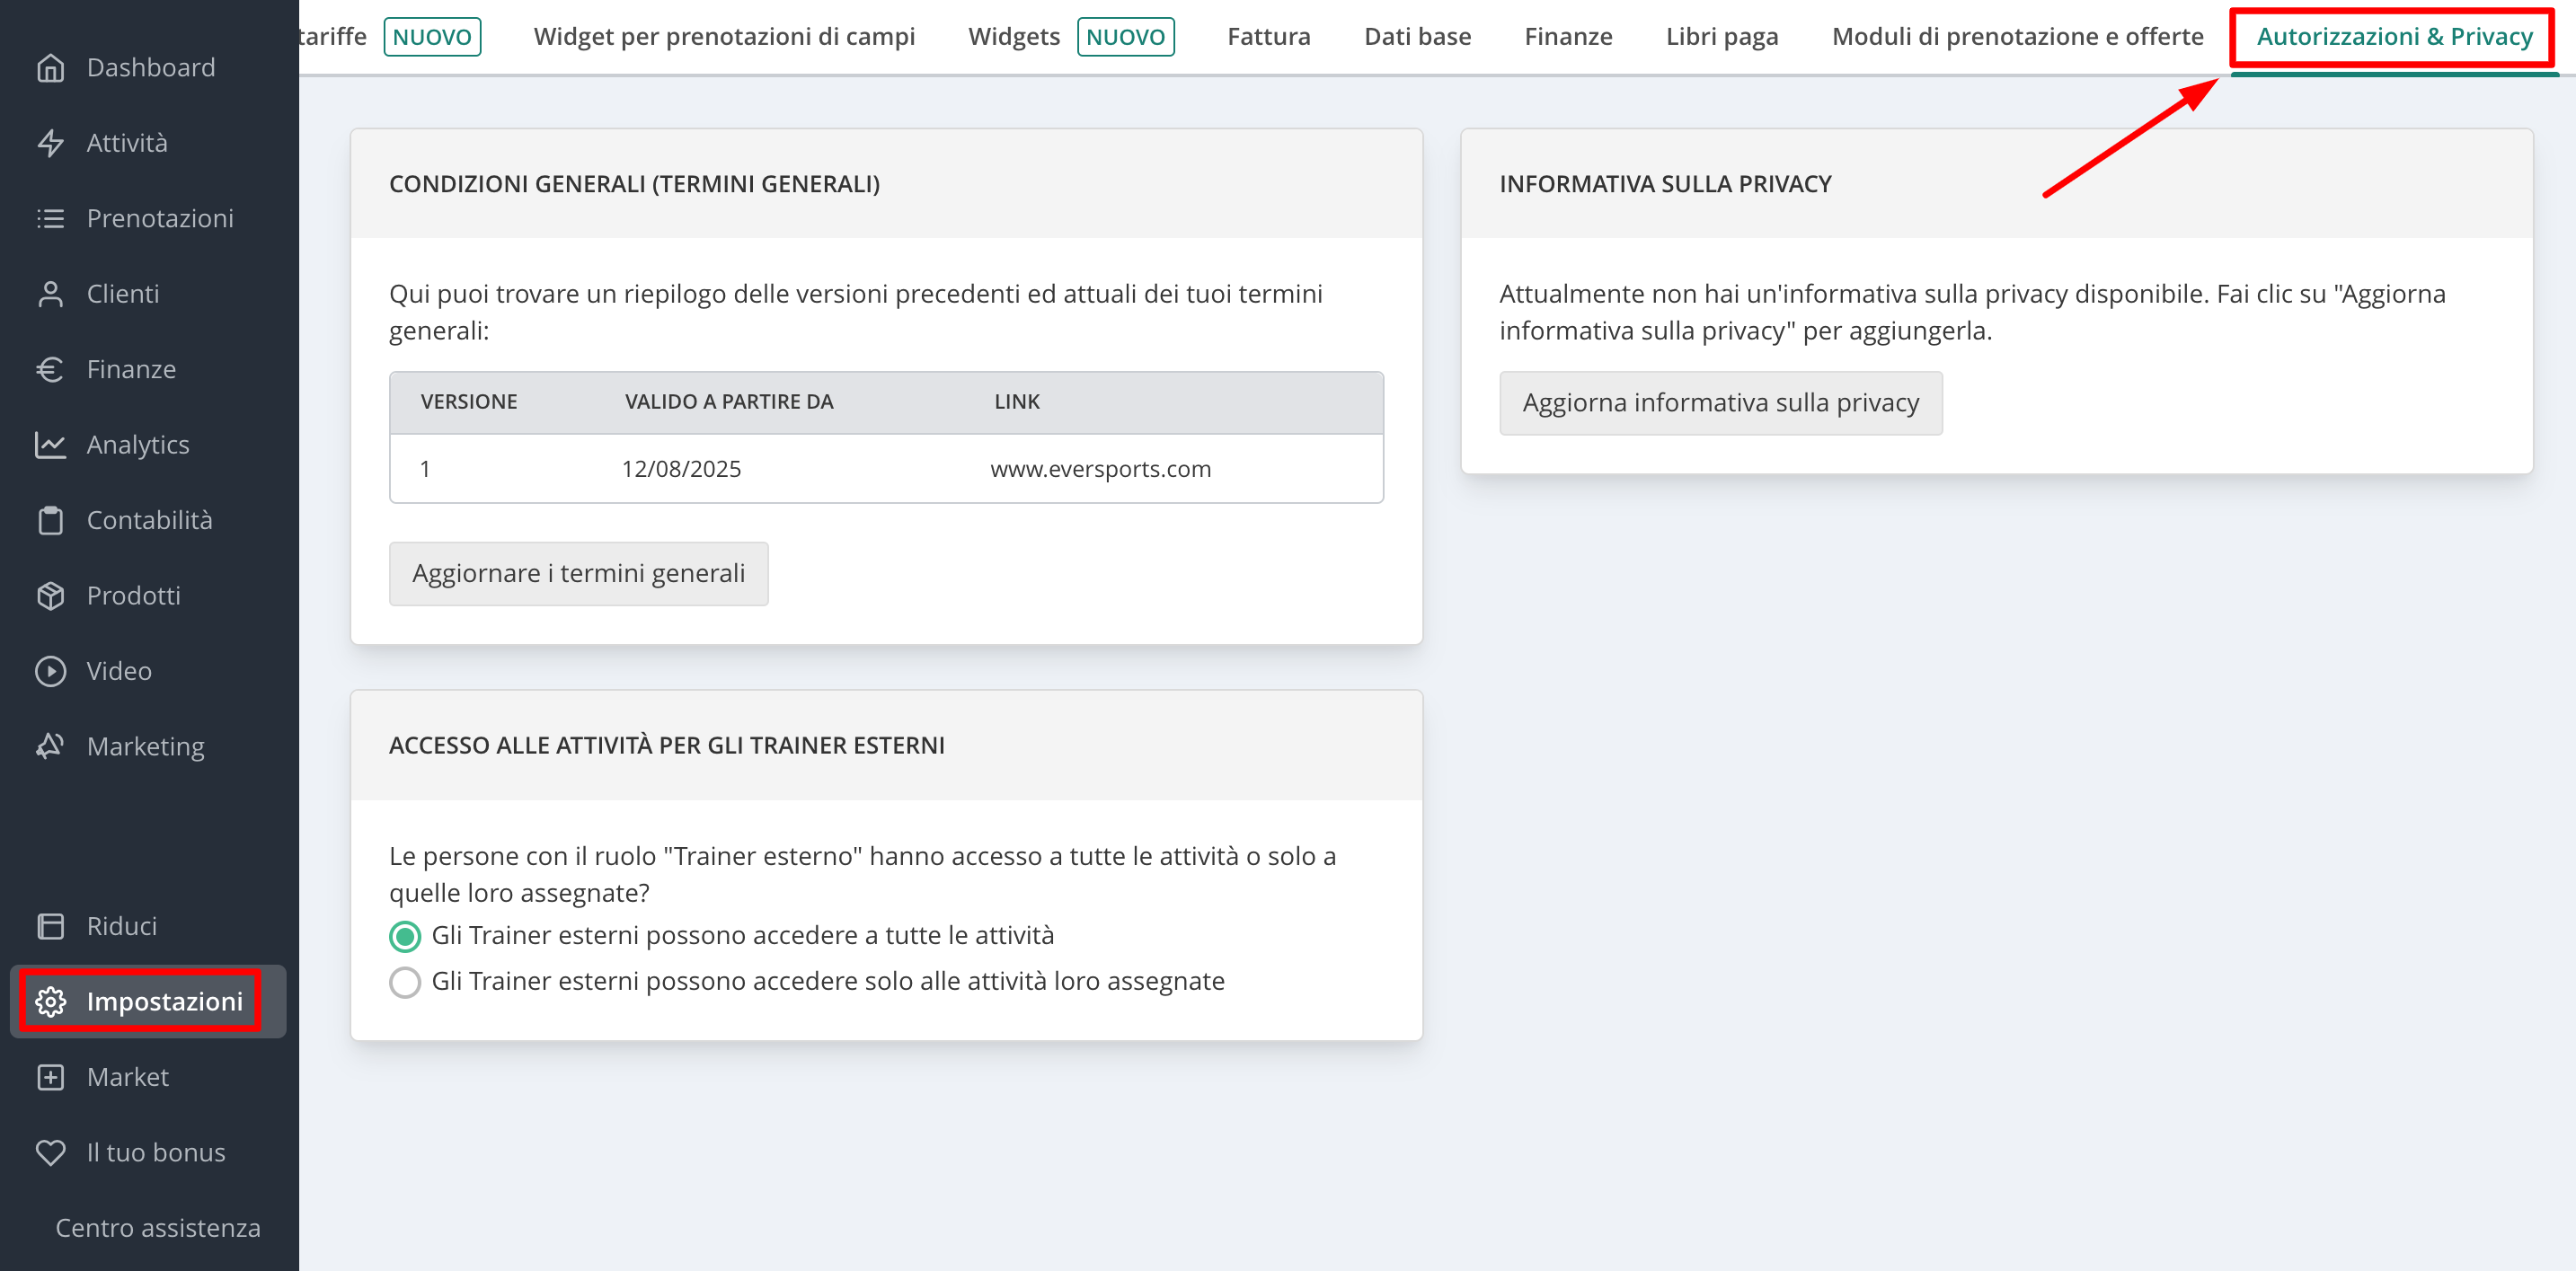Click ACCESSO ALLE ATTIVITÀ PER GLI TRAINER ESTERNI heading
This screenshot has height=1271, width=2576.
pyautogui.click(x=666, y=746)
